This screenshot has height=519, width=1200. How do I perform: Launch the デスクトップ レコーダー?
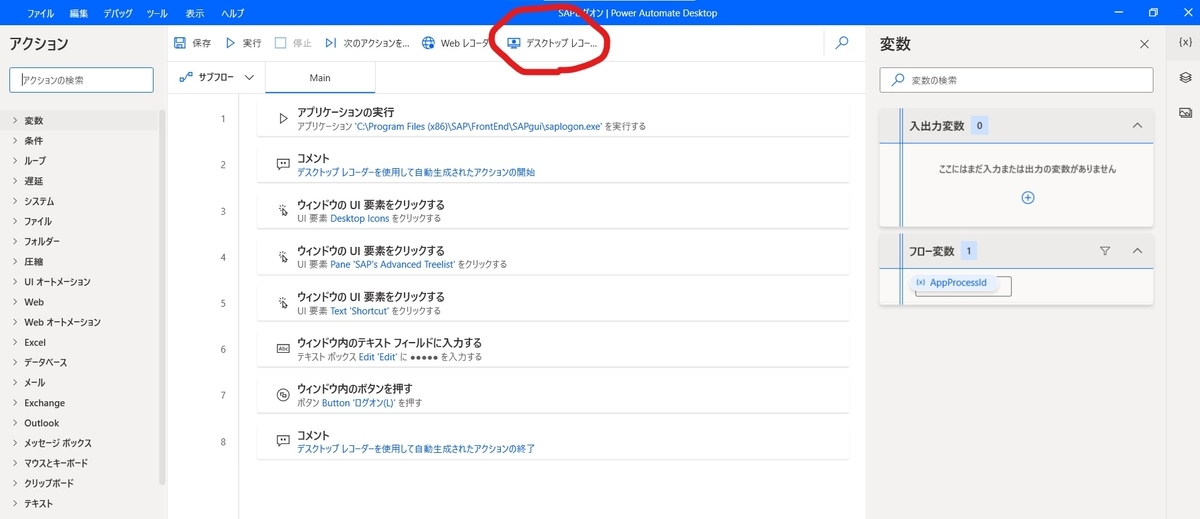pyautogui.click(x=553, y=43)
